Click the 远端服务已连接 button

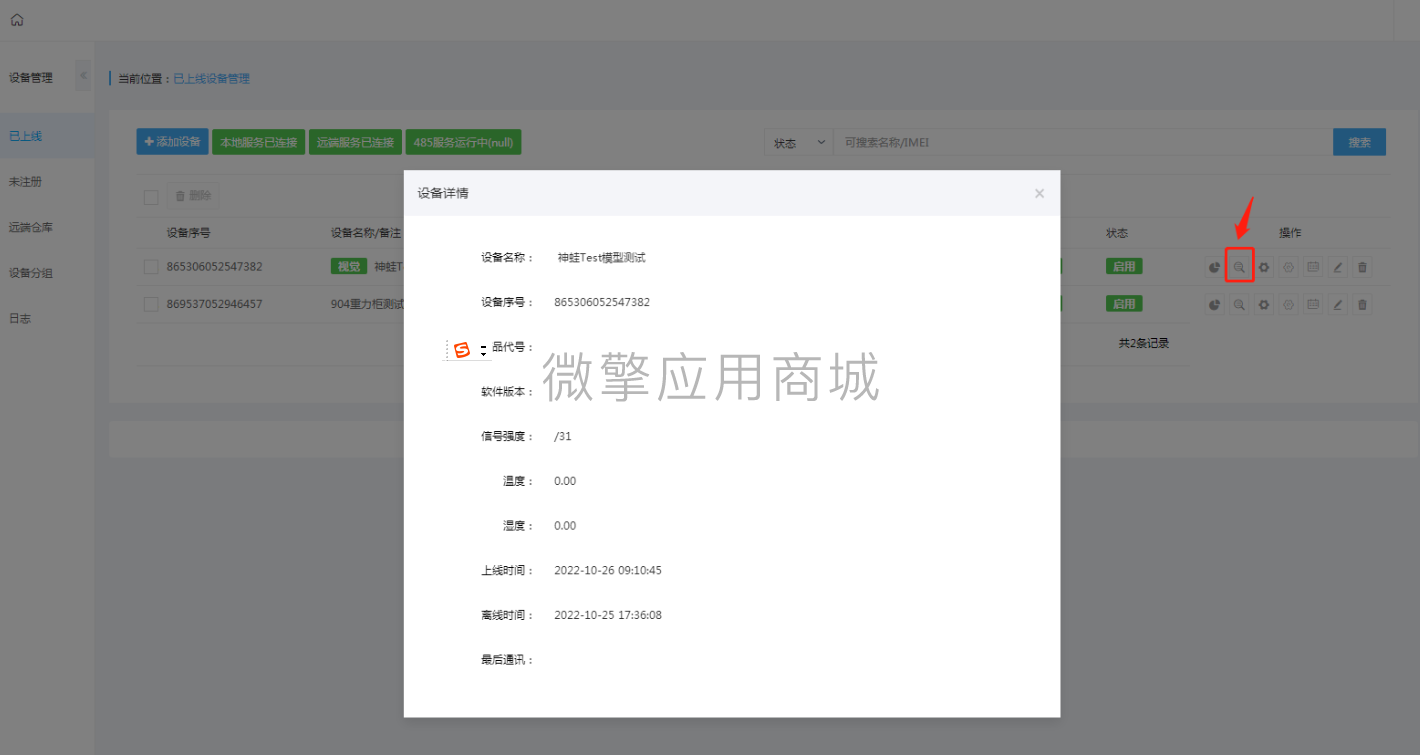355,142
